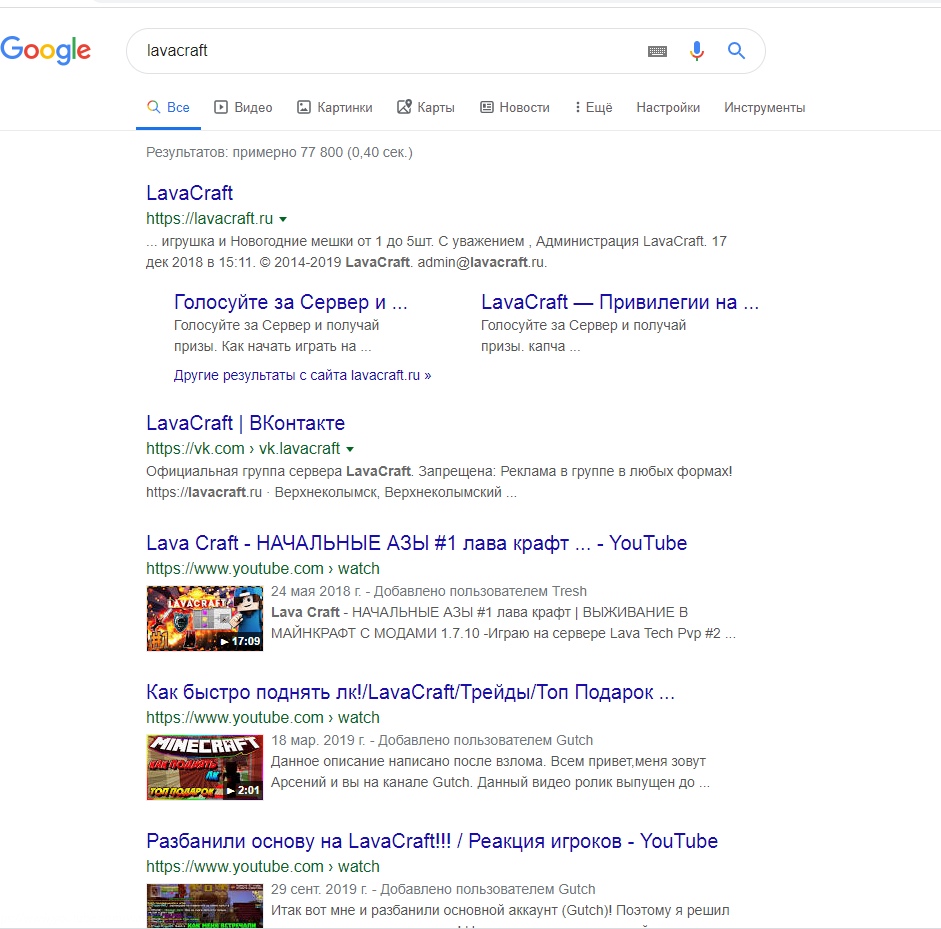This screenshot has height=929, width=941.
Task: Click the Google logo
Action: click(46, 50)
